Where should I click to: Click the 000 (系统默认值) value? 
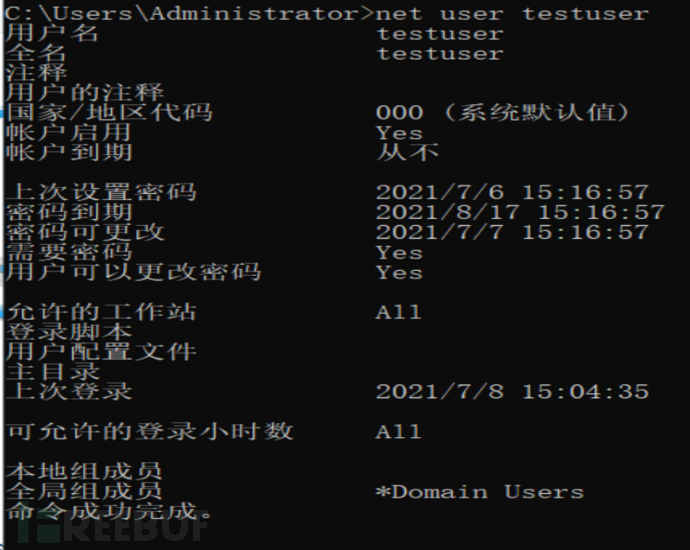point(503,113)
